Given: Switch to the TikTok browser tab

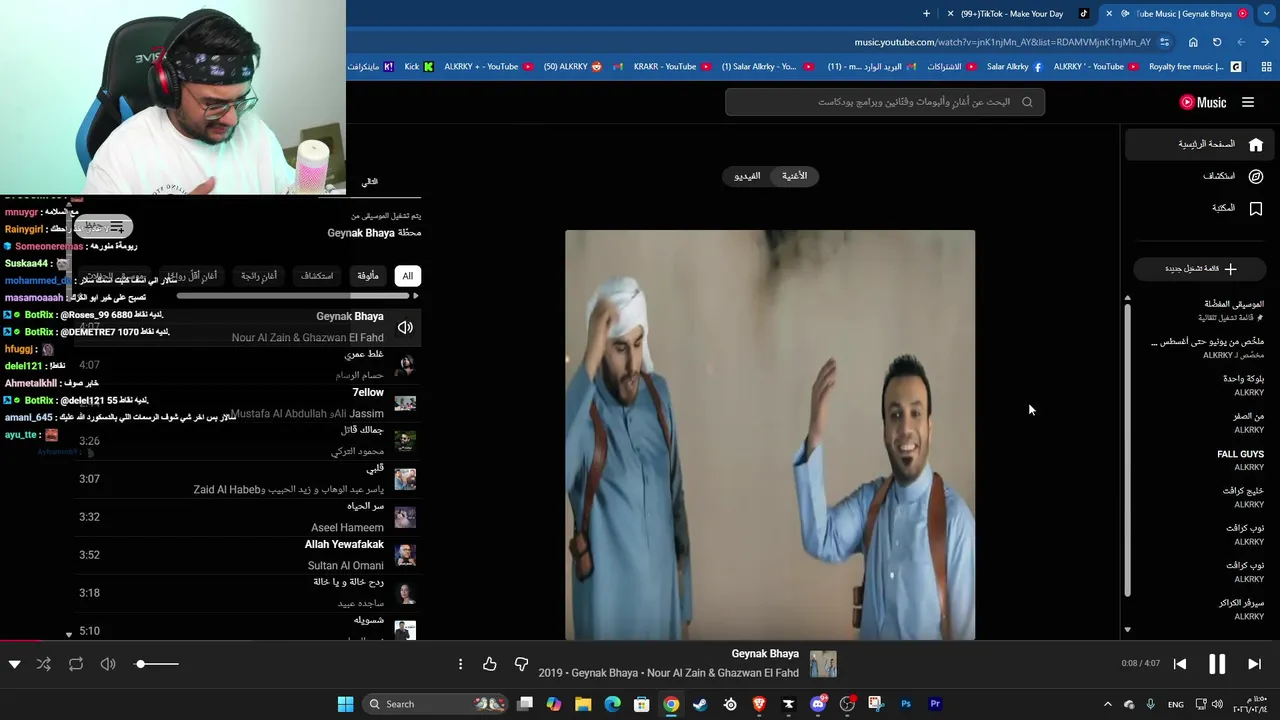Looking at the screenshot, I should coord(1018,14).
